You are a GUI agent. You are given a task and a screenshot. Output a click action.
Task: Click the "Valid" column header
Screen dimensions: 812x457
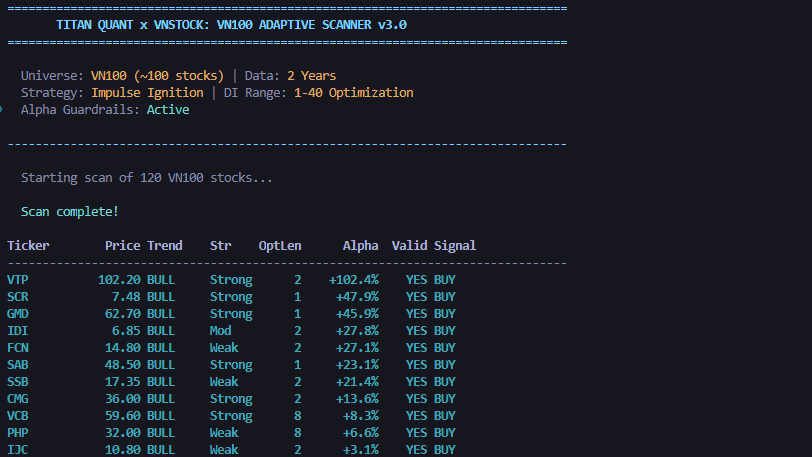pos(410,246)
